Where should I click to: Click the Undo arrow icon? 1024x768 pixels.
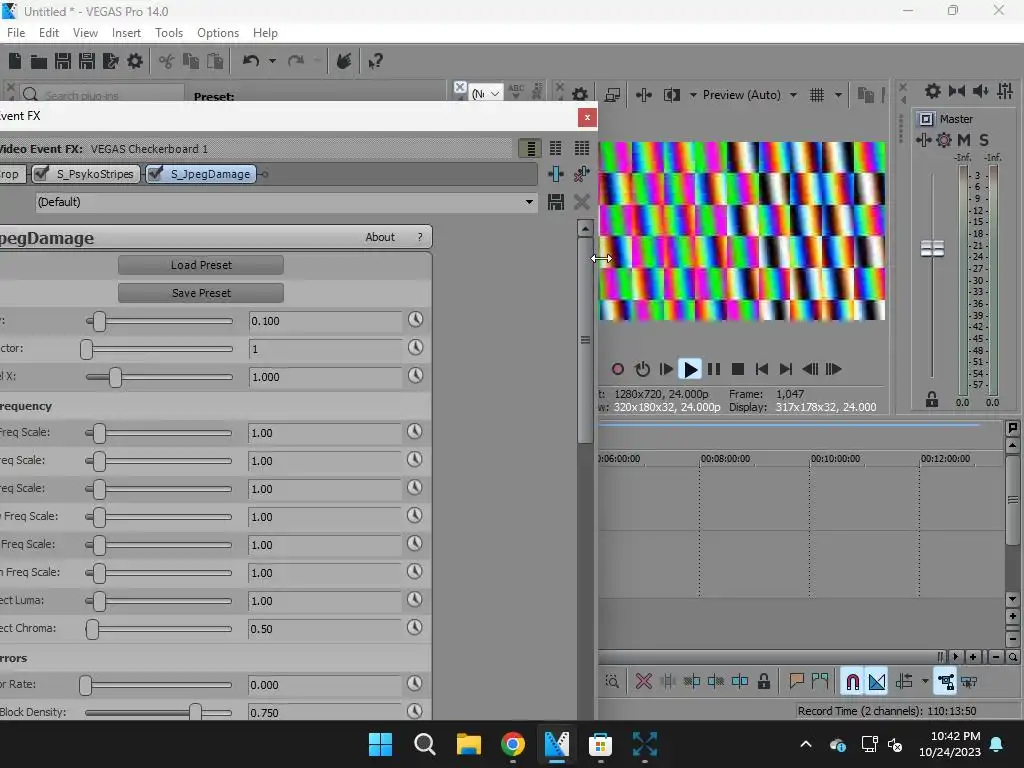click(251, 61)
